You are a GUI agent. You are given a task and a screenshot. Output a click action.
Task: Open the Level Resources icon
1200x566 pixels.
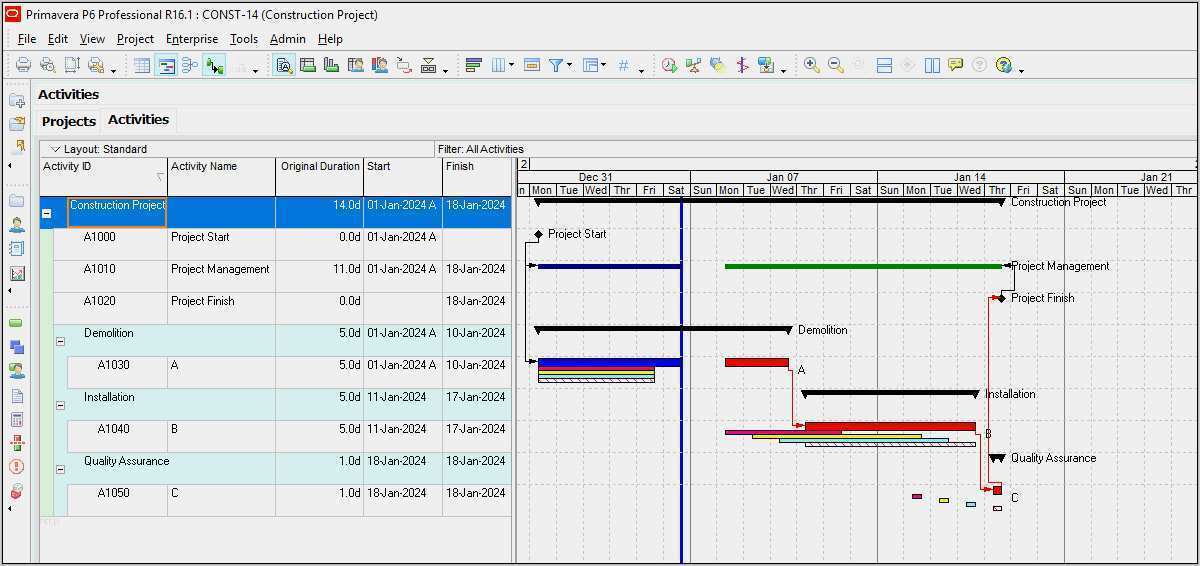coord(693,65)
